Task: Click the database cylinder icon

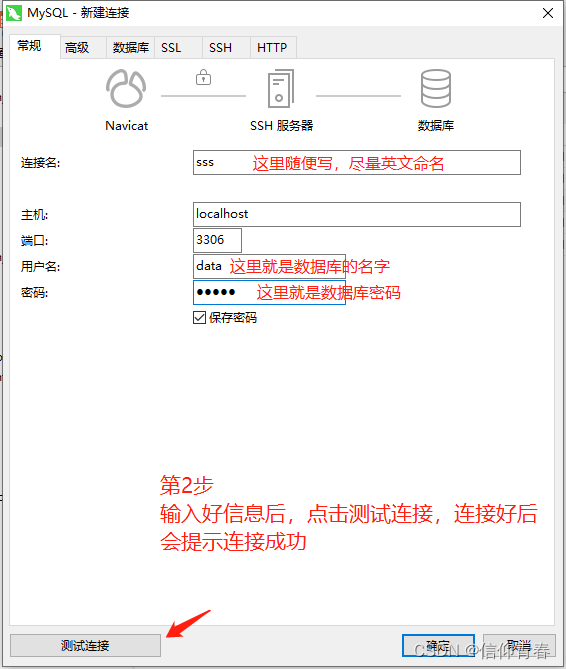Action: pyautogui.click(x=435, y=88)
